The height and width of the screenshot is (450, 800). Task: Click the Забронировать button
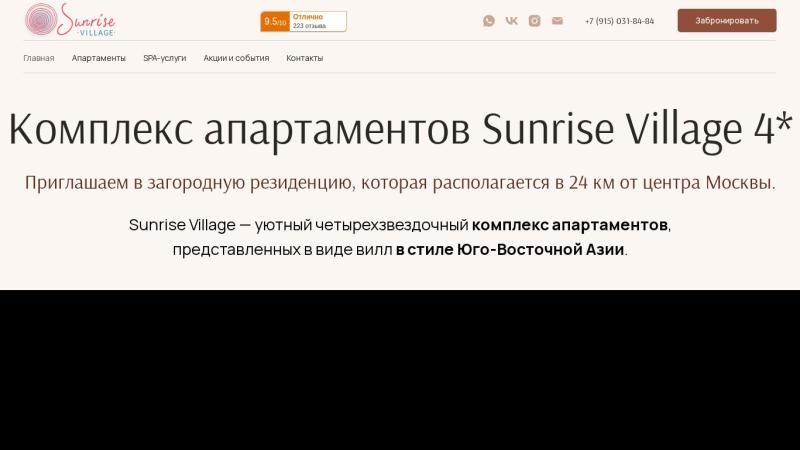coord(727,20)
